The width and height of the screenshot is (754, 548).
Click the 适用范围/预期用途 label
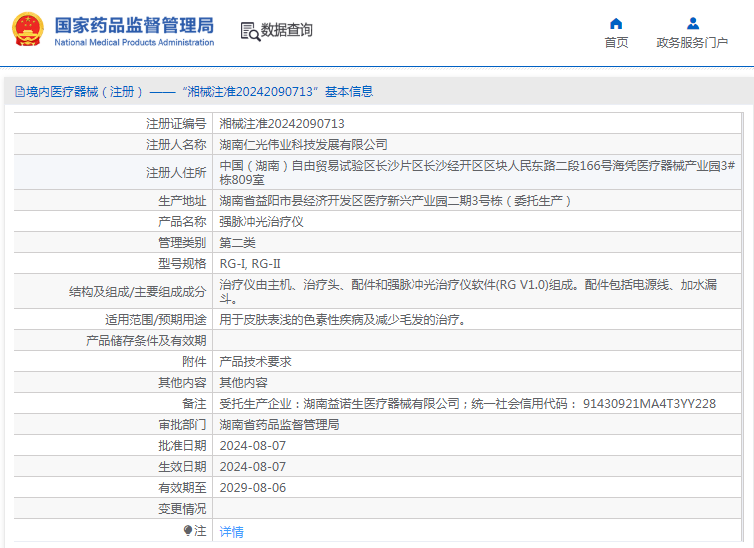pyautogui.click(x=156, y=320)
